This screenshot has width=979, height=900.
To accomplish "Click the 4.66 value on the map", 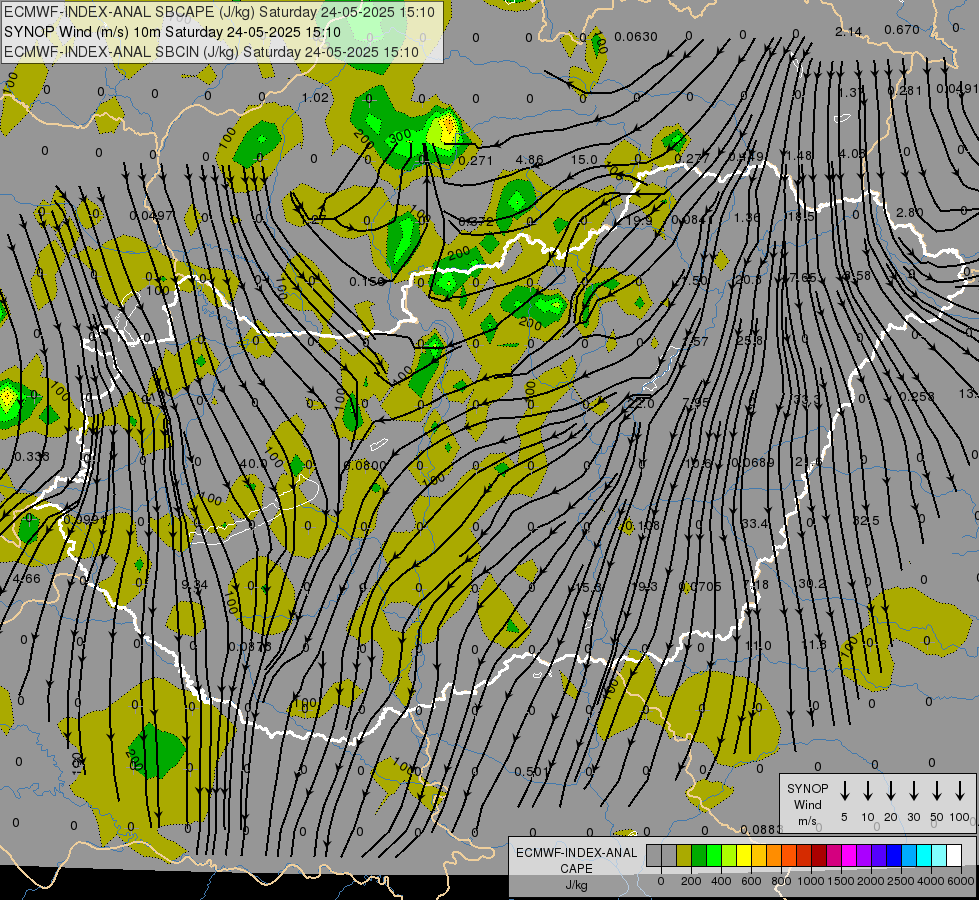I will coord(26,579).
